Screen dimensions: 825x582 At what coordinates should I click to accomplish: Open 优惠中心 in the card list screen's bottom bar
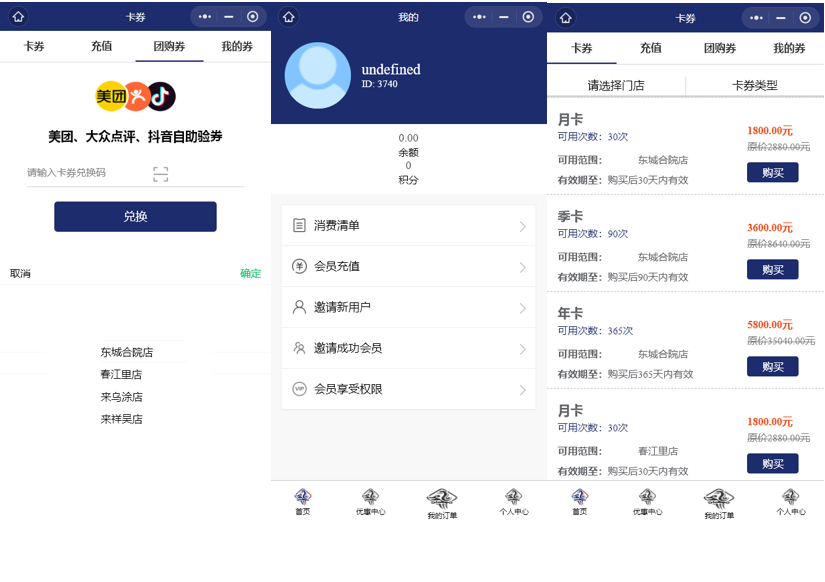648,501
